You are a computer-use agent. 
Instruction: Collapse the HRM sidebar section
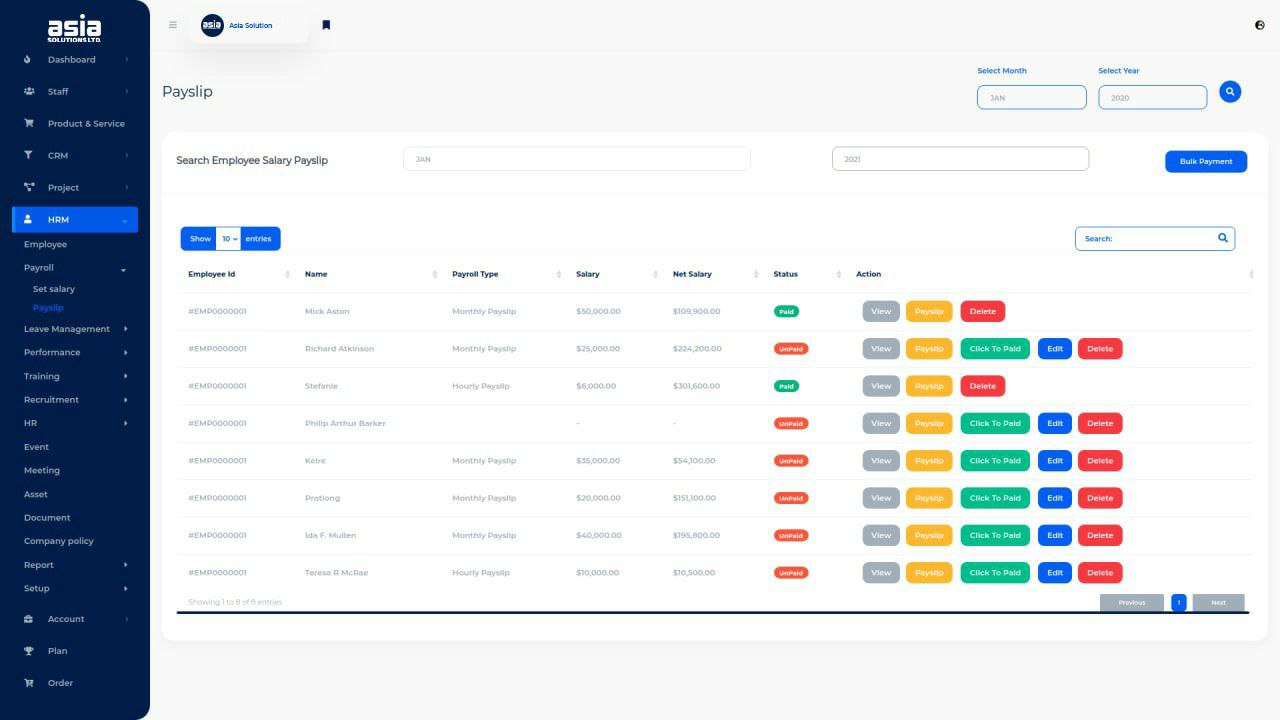click(124, 220)
